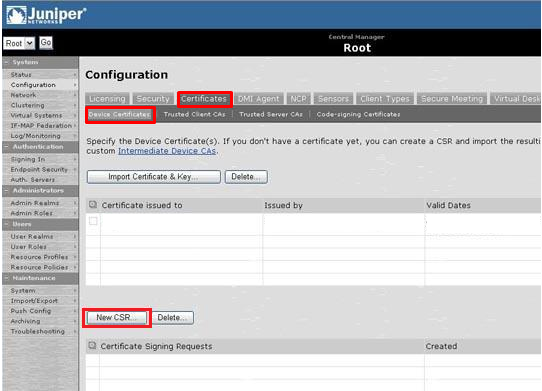542x391 pixels.
Task: Expand the Import/Export submenu arrow
Action: pyautogui.click(x=75, y=301)
